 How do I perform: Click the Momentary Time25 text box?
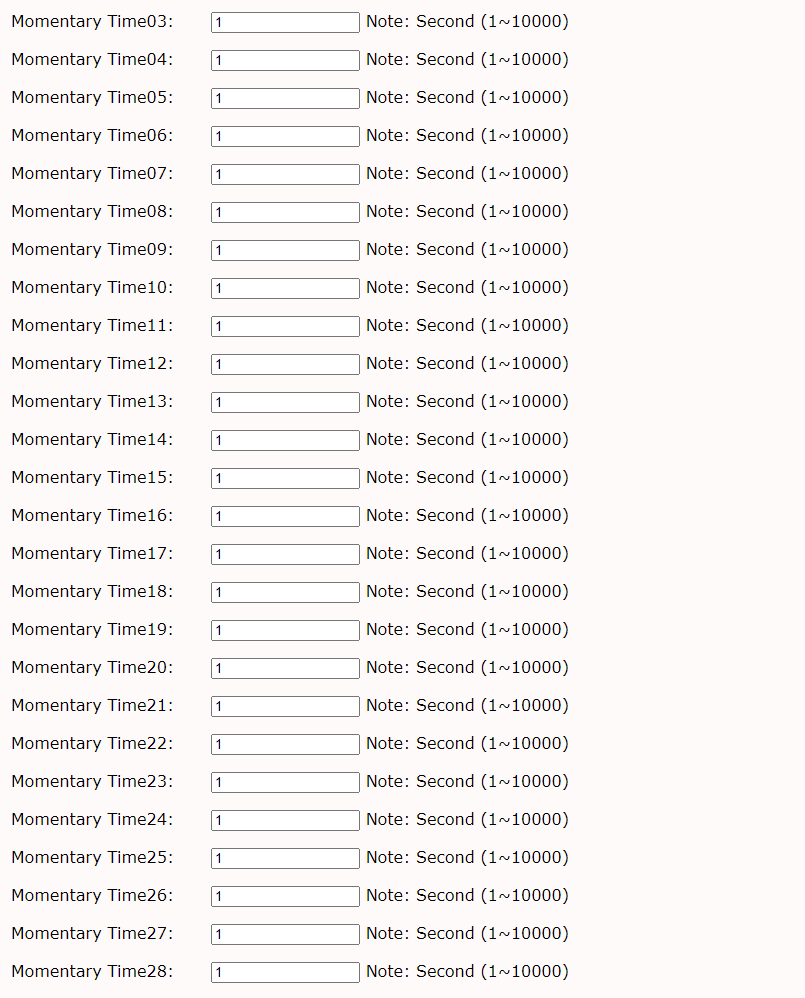click(285, 858)
